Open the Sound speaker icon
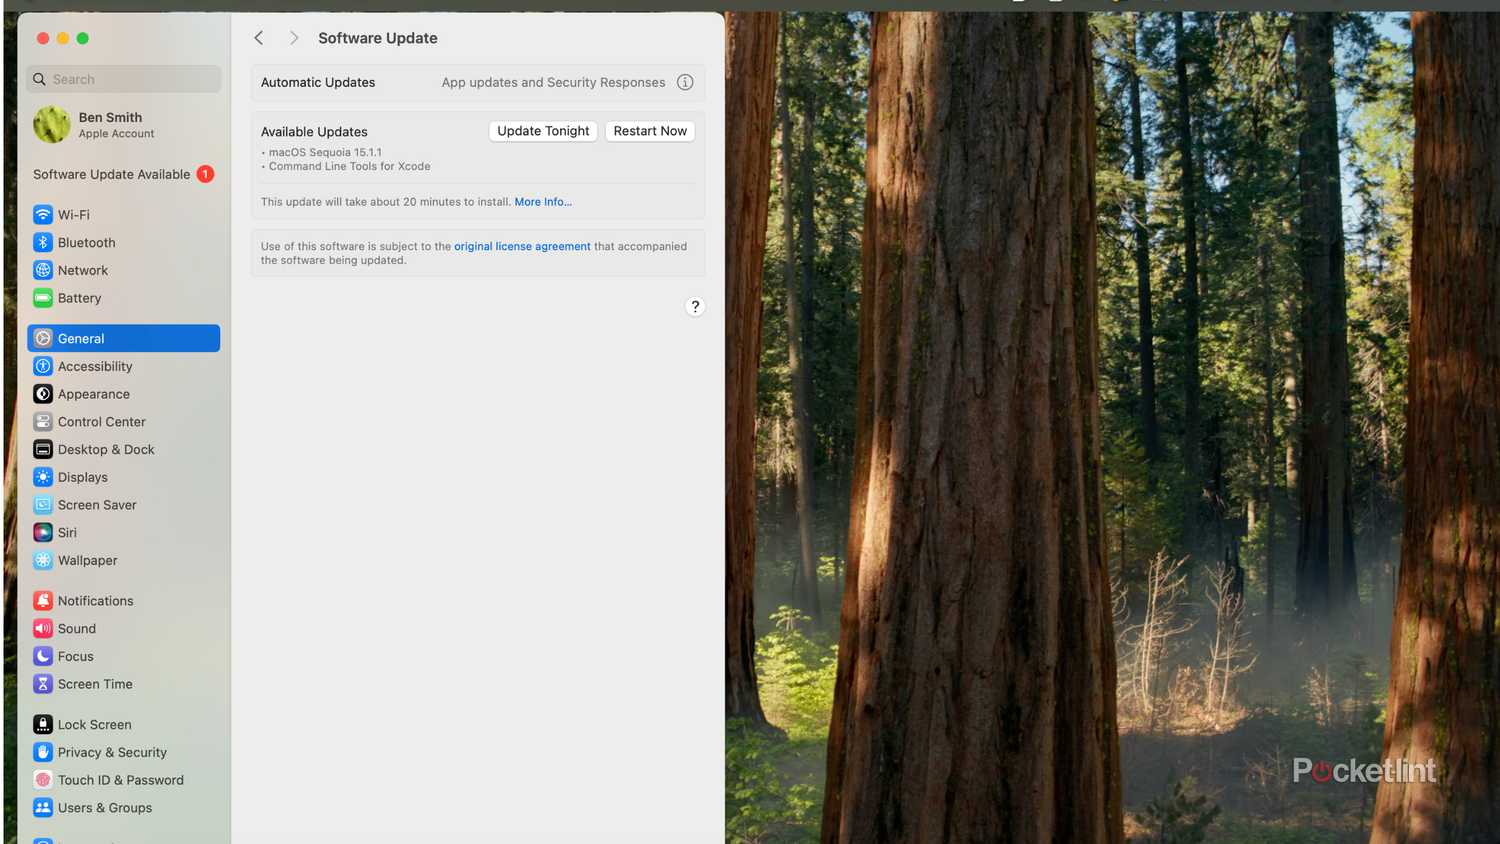The height and width of the screenshot is (844, 1500). (43, 629)
